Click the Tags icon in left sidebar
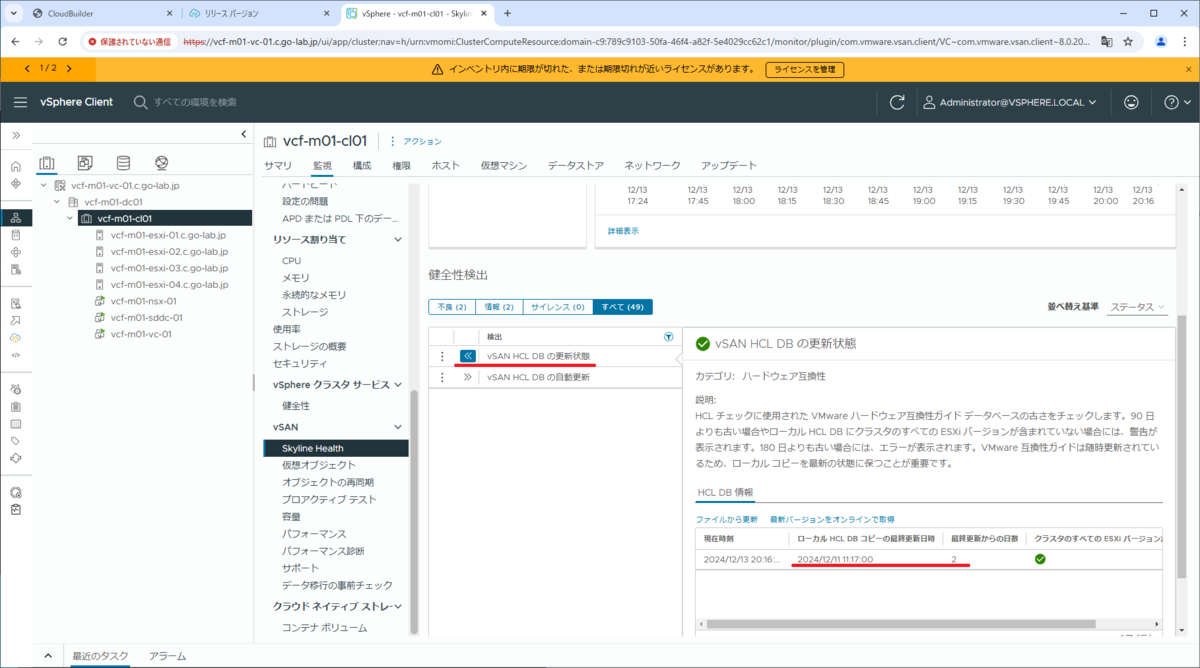1200x668 pixels. [16, 441]
